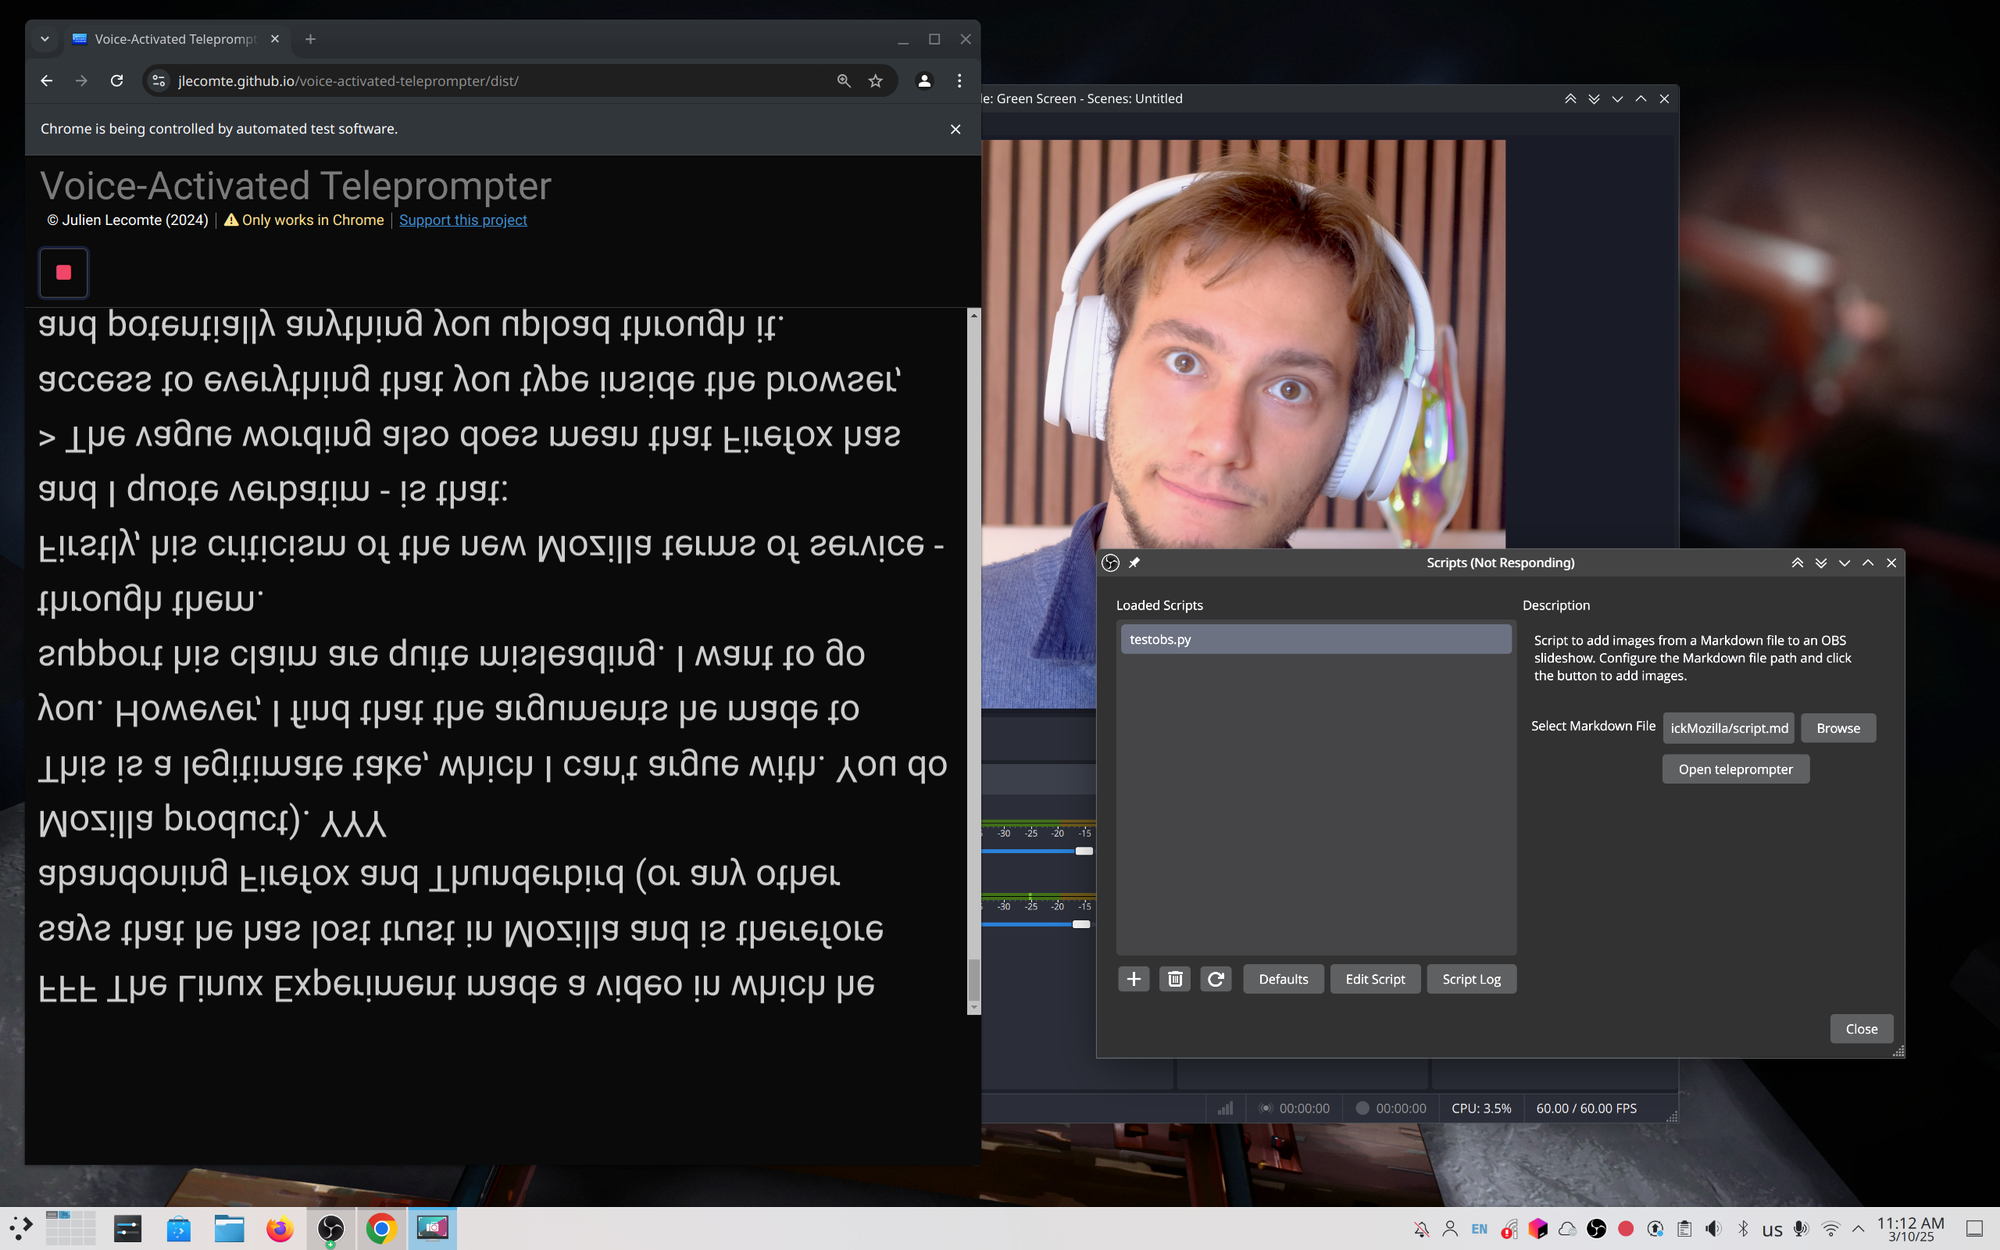Viewport: 2000px width, 1250px height.
Task: Click keep-above arrows in OBS main titlebar
Action: (x=1570, y=99)
